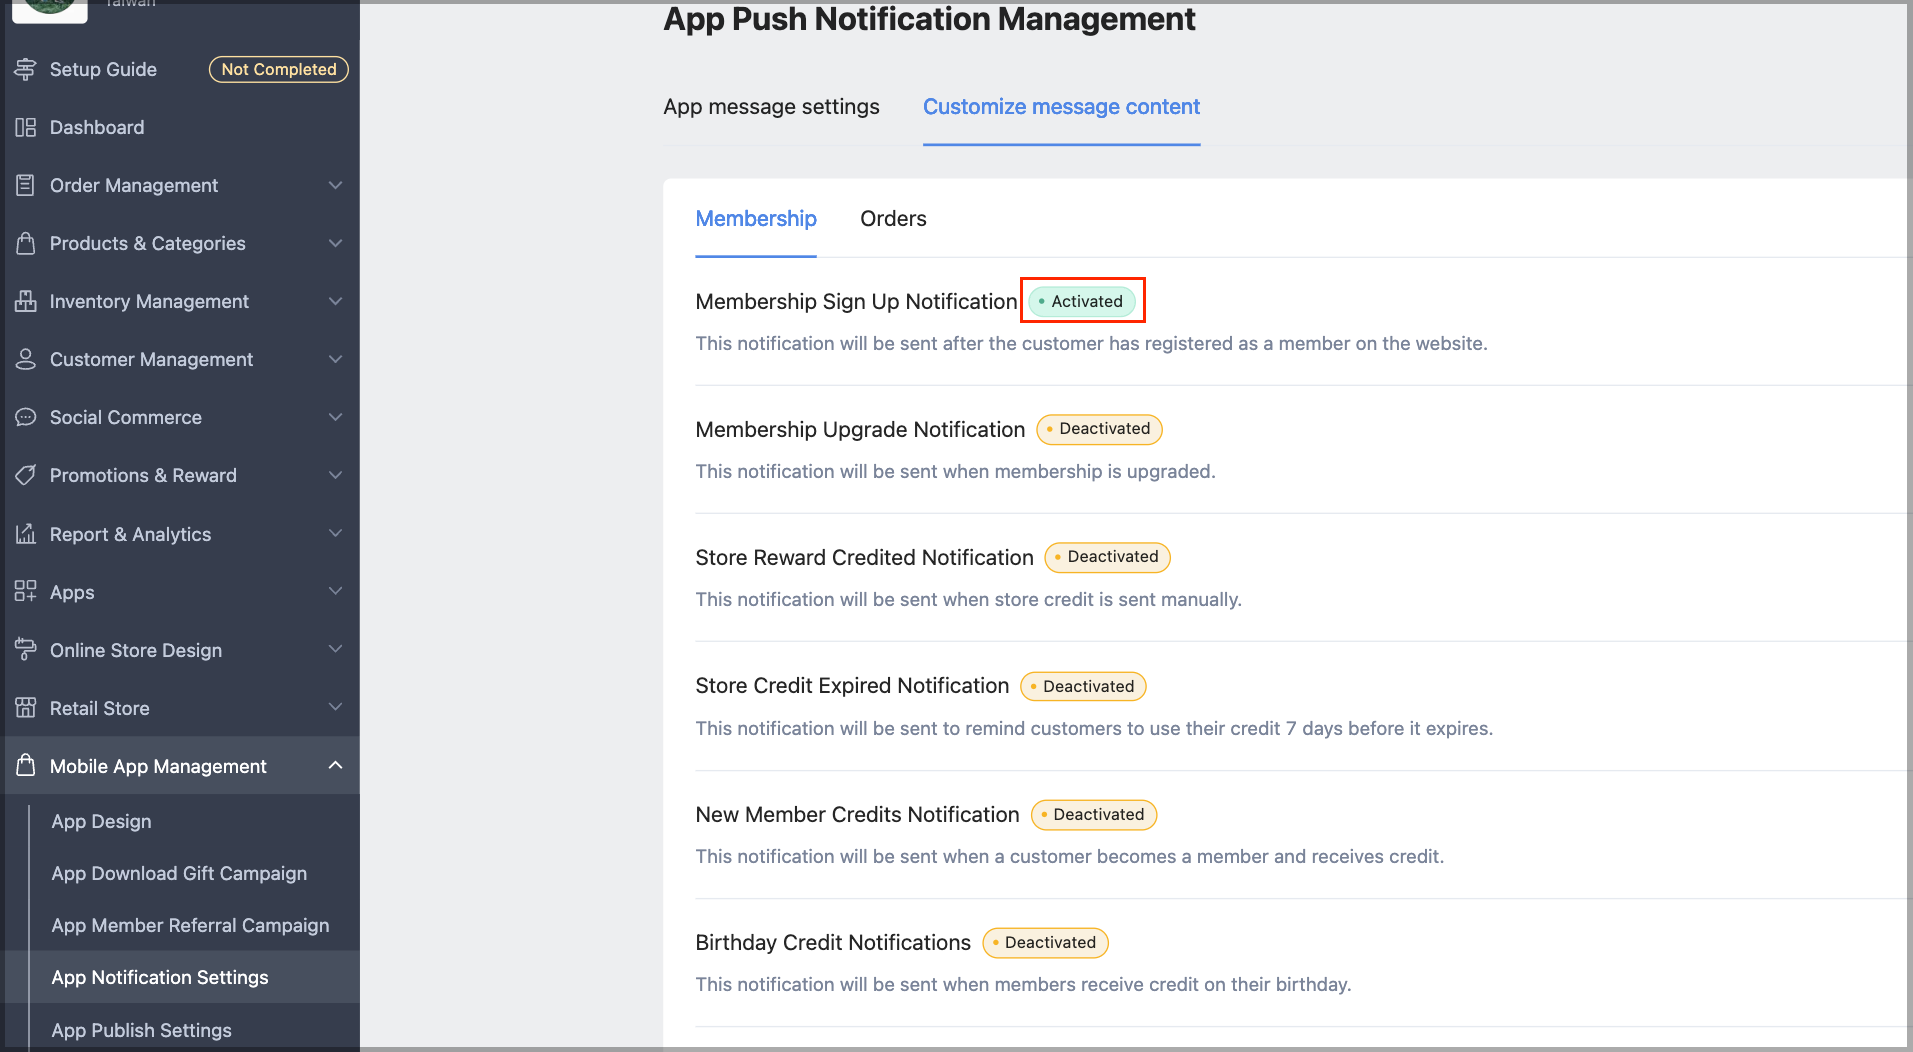Switch to the Orders sub-tab

[893, 219]
